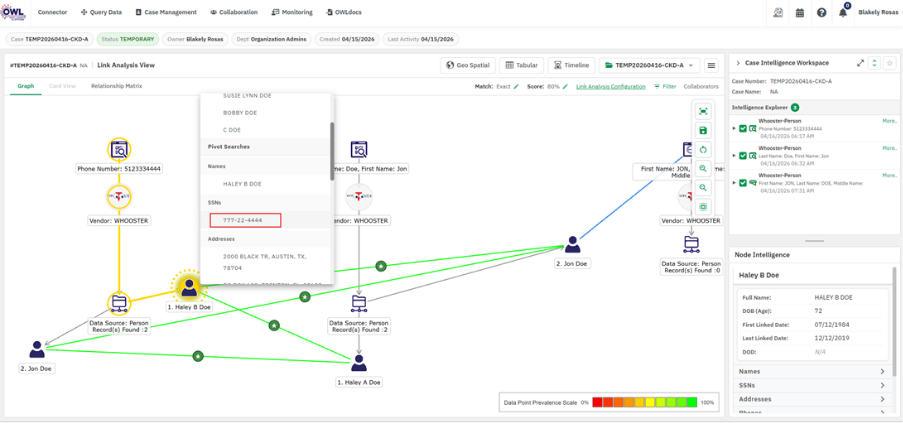Refresh the graph with the circular arrow icon
The width and height of the screenshot is (903, 423).
click(703, 150)
